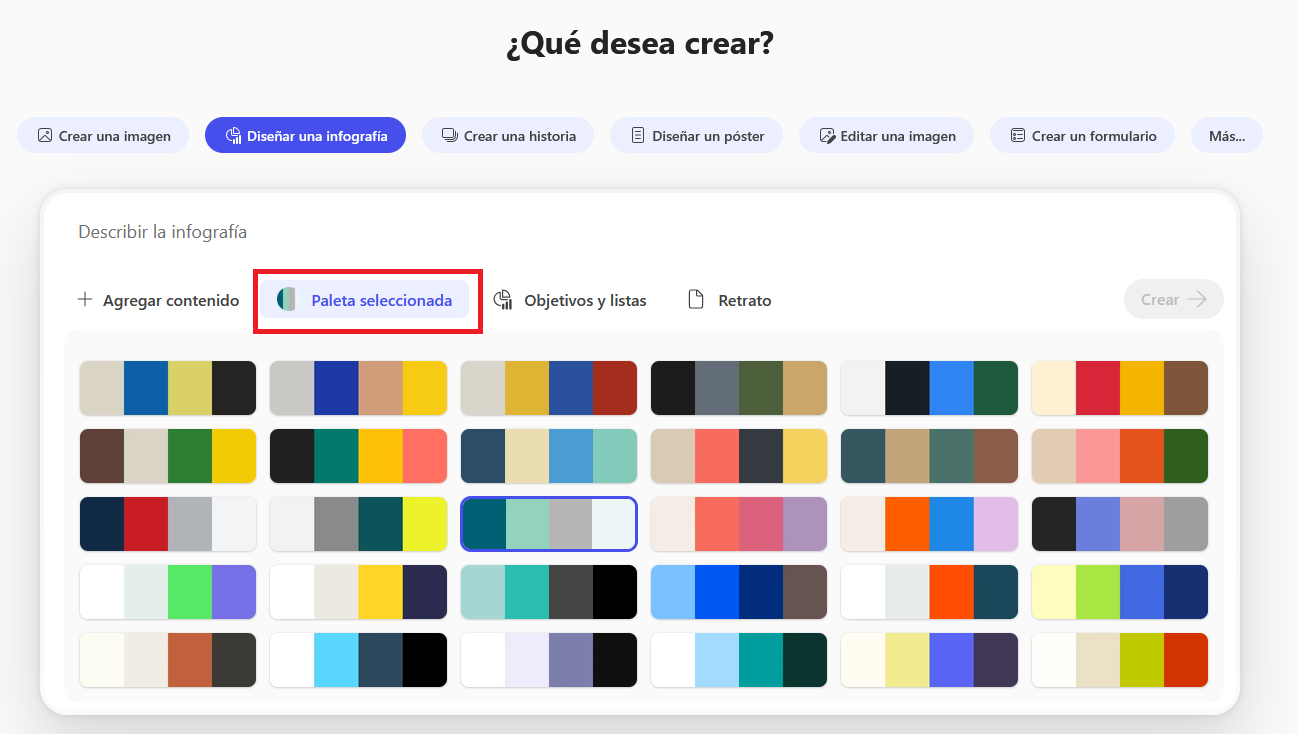Apply the light blue, blue, navy, brown palette
The width and height of the screenshot is (1298, 734).
(x=739, y=592)
